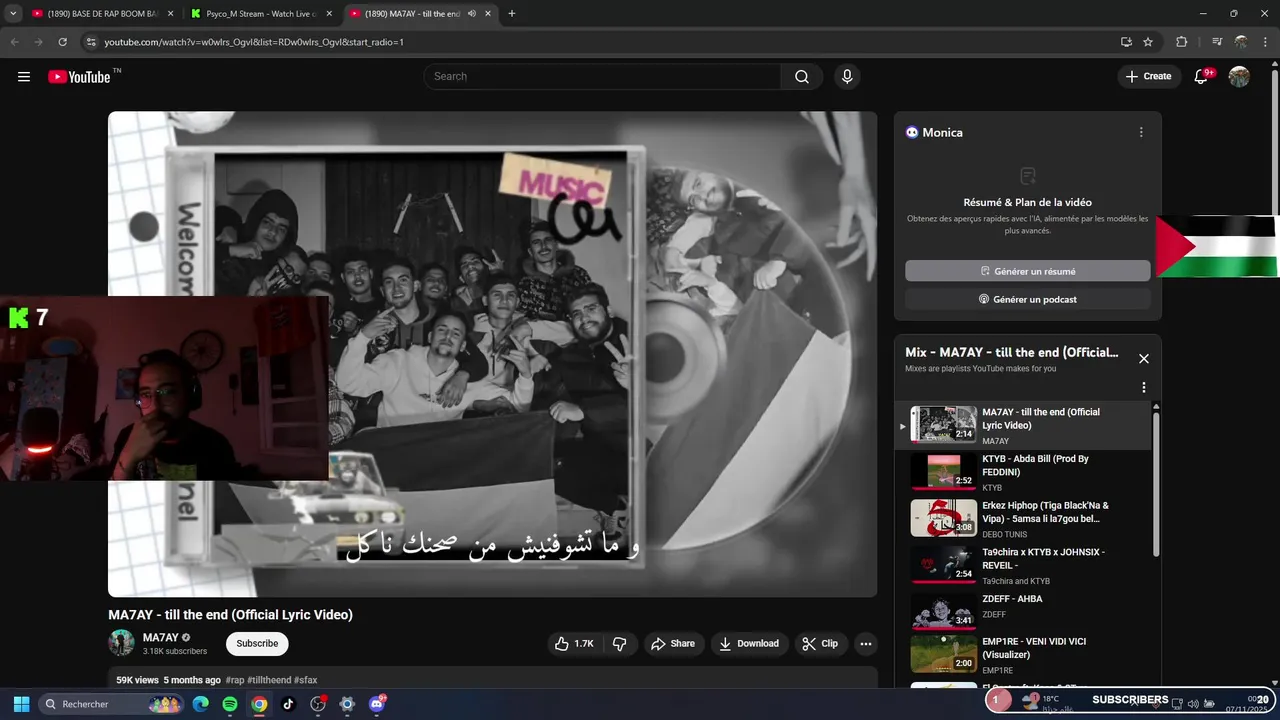Open Chrome media controls icon
Screen dimensions: 1280x720
coord(1217,42)
